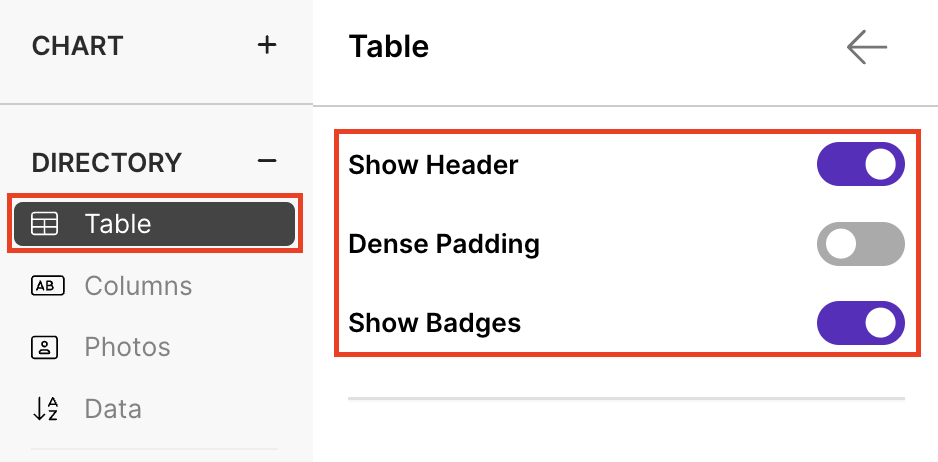938x462 pixels.
Task: Expand the CHART section with plus icon
Action: [x=267, y=45]
